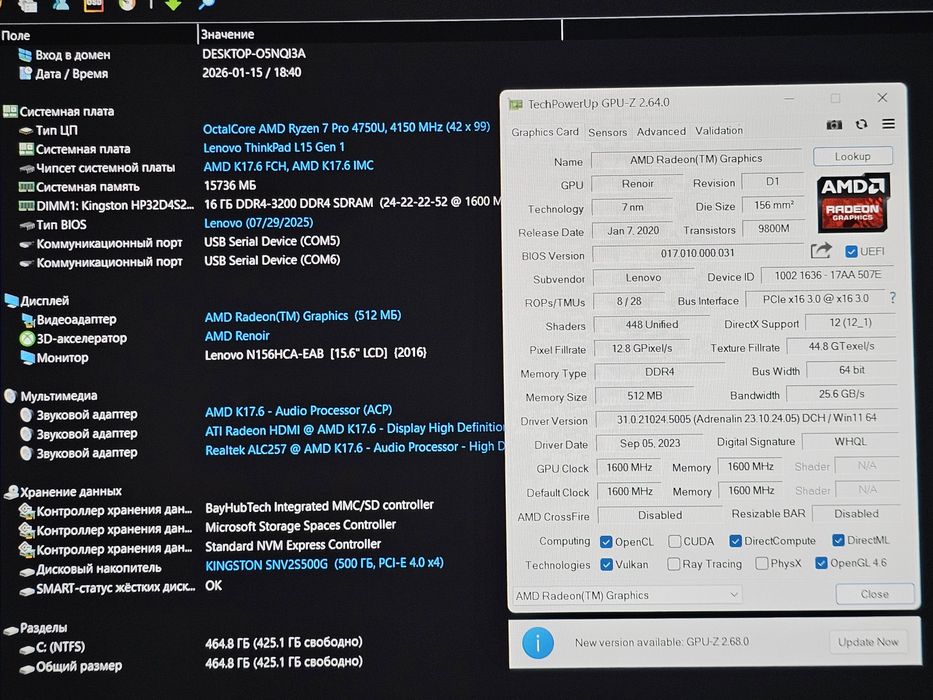Click the GPU name field AMD Radeon(TM) Graphics
This screenshot has height=700, width=933.
point(696,159)
